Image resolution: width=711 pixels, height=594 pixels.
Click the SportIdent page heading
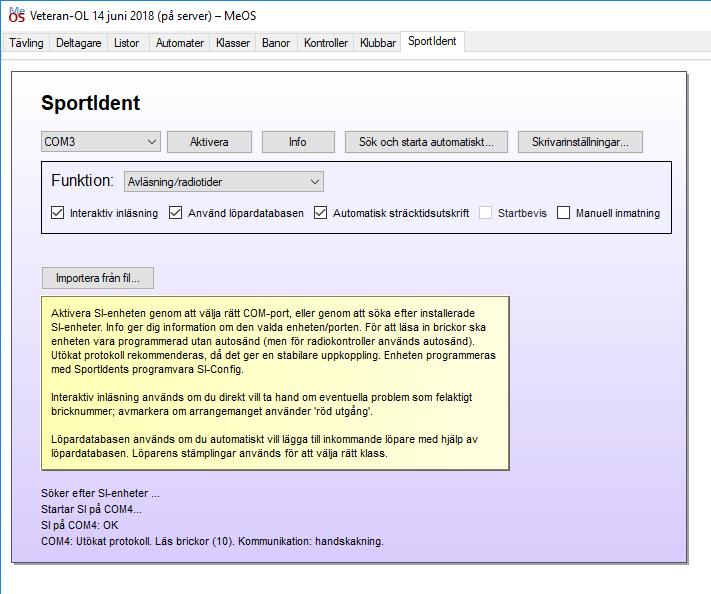[x=91, y=103]
